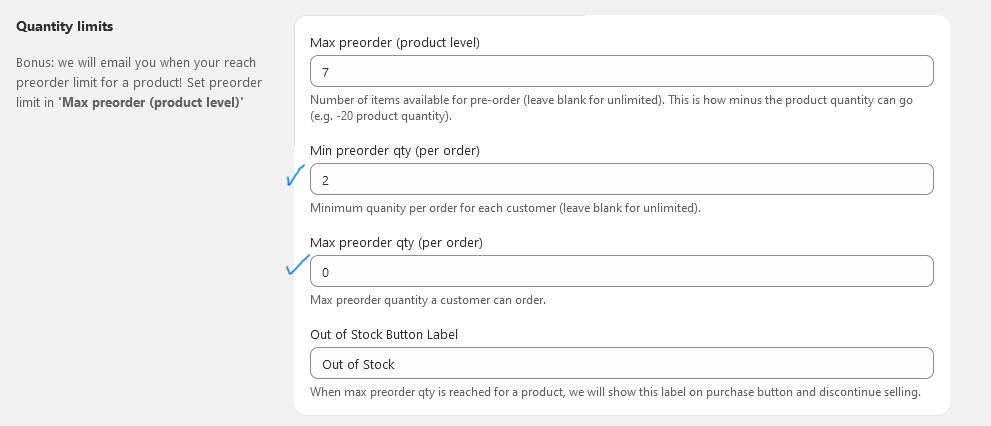The height and width of the screenshot is (426, 991).
Task: Focus the Max preorder (product level) field
Action: coord(621,71)
